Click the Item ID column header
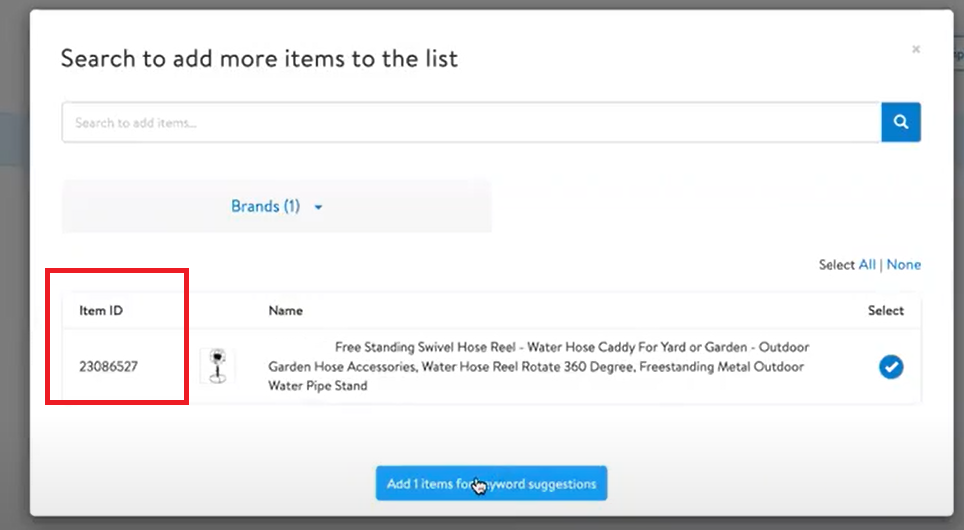This screenshot has height=530, width=964. pos(101,311)
